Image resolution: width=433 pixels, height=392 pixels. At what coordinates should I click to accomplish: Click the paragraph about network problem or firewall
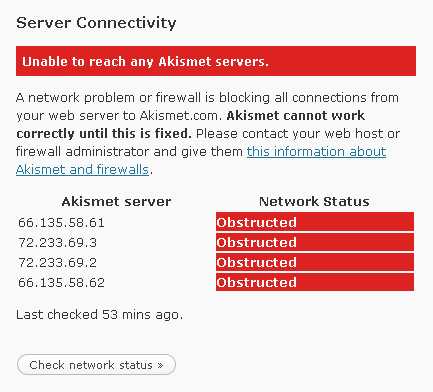[208, 134]
